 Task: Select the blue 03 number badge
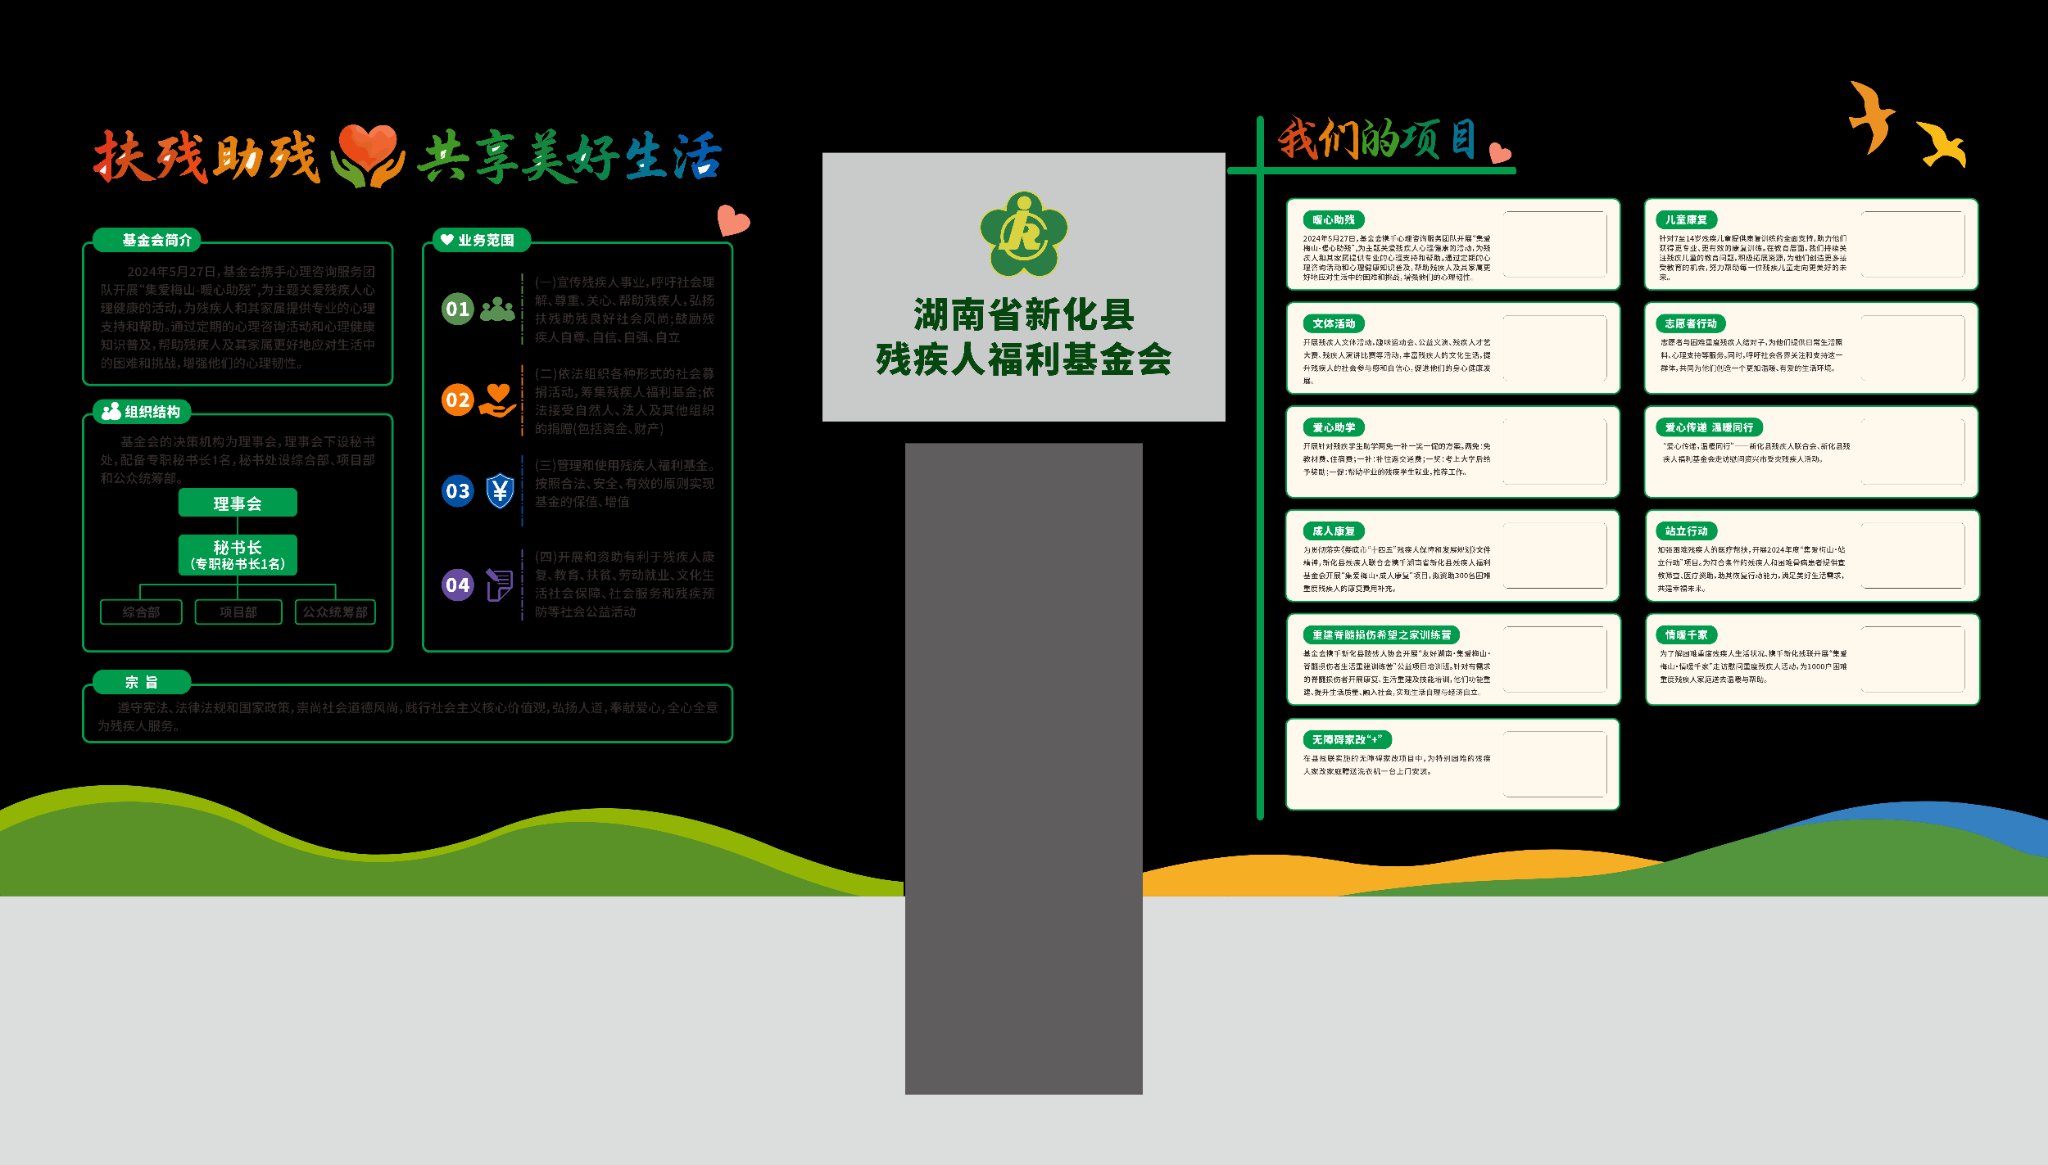457,491
